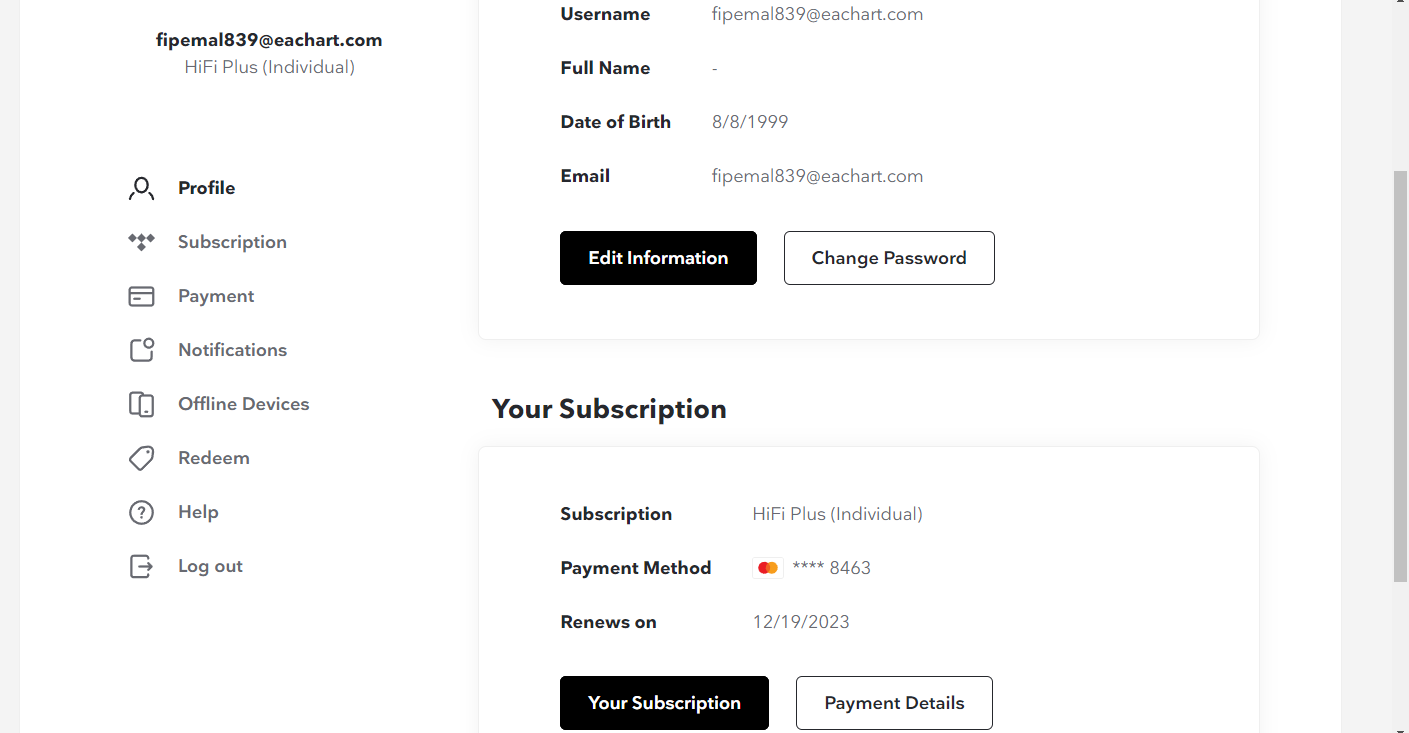Click the Change Password button
The width and height of the screenshot is (1409, 733).
point(889,258)
